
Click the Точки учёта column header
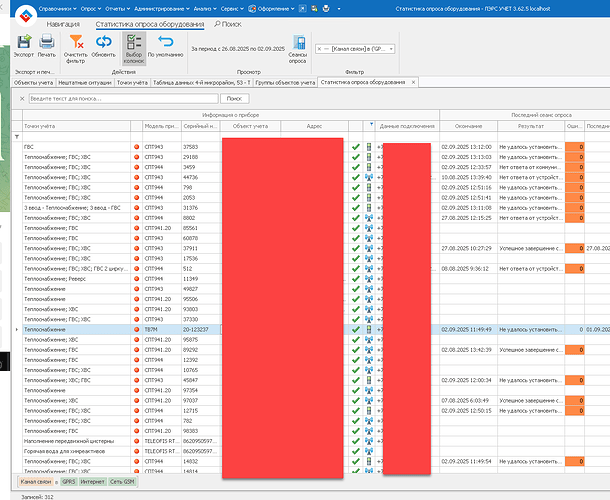coord(77,126)
